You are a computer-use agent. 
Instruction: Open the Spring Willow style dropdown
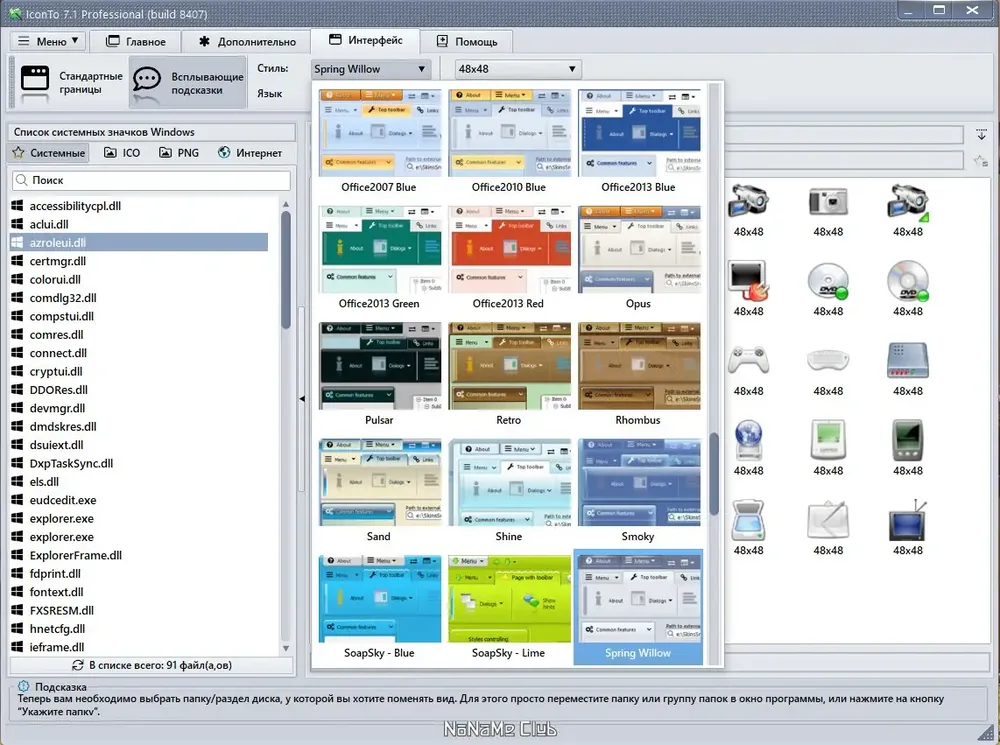371,69
